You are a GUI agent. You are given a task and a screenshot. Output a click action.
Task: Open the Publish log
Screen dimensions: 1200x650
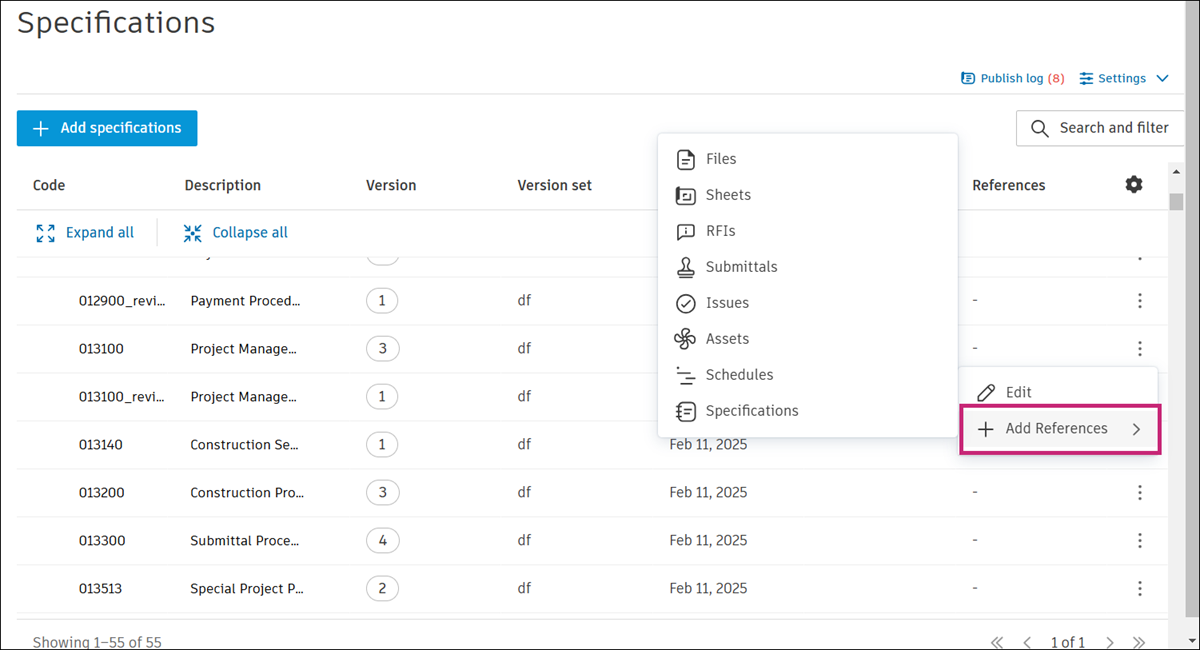(x=1012, y=78)
